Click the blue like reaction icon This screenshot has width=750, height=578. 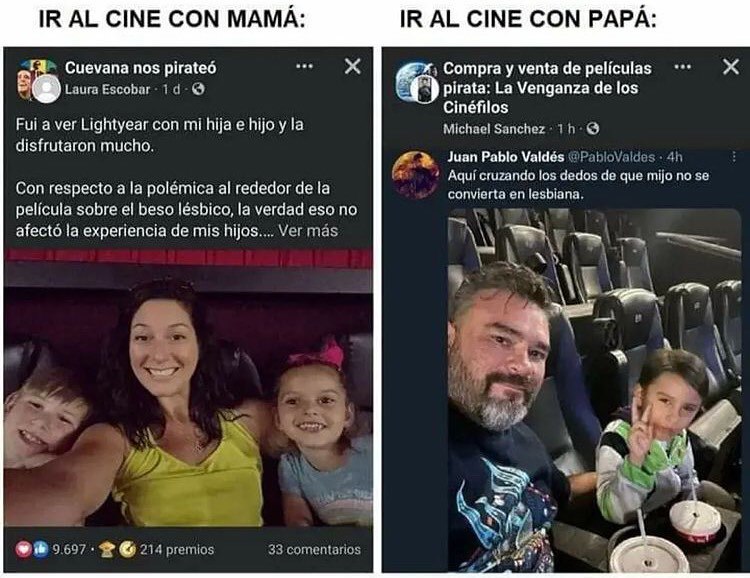tap(41, 549)
